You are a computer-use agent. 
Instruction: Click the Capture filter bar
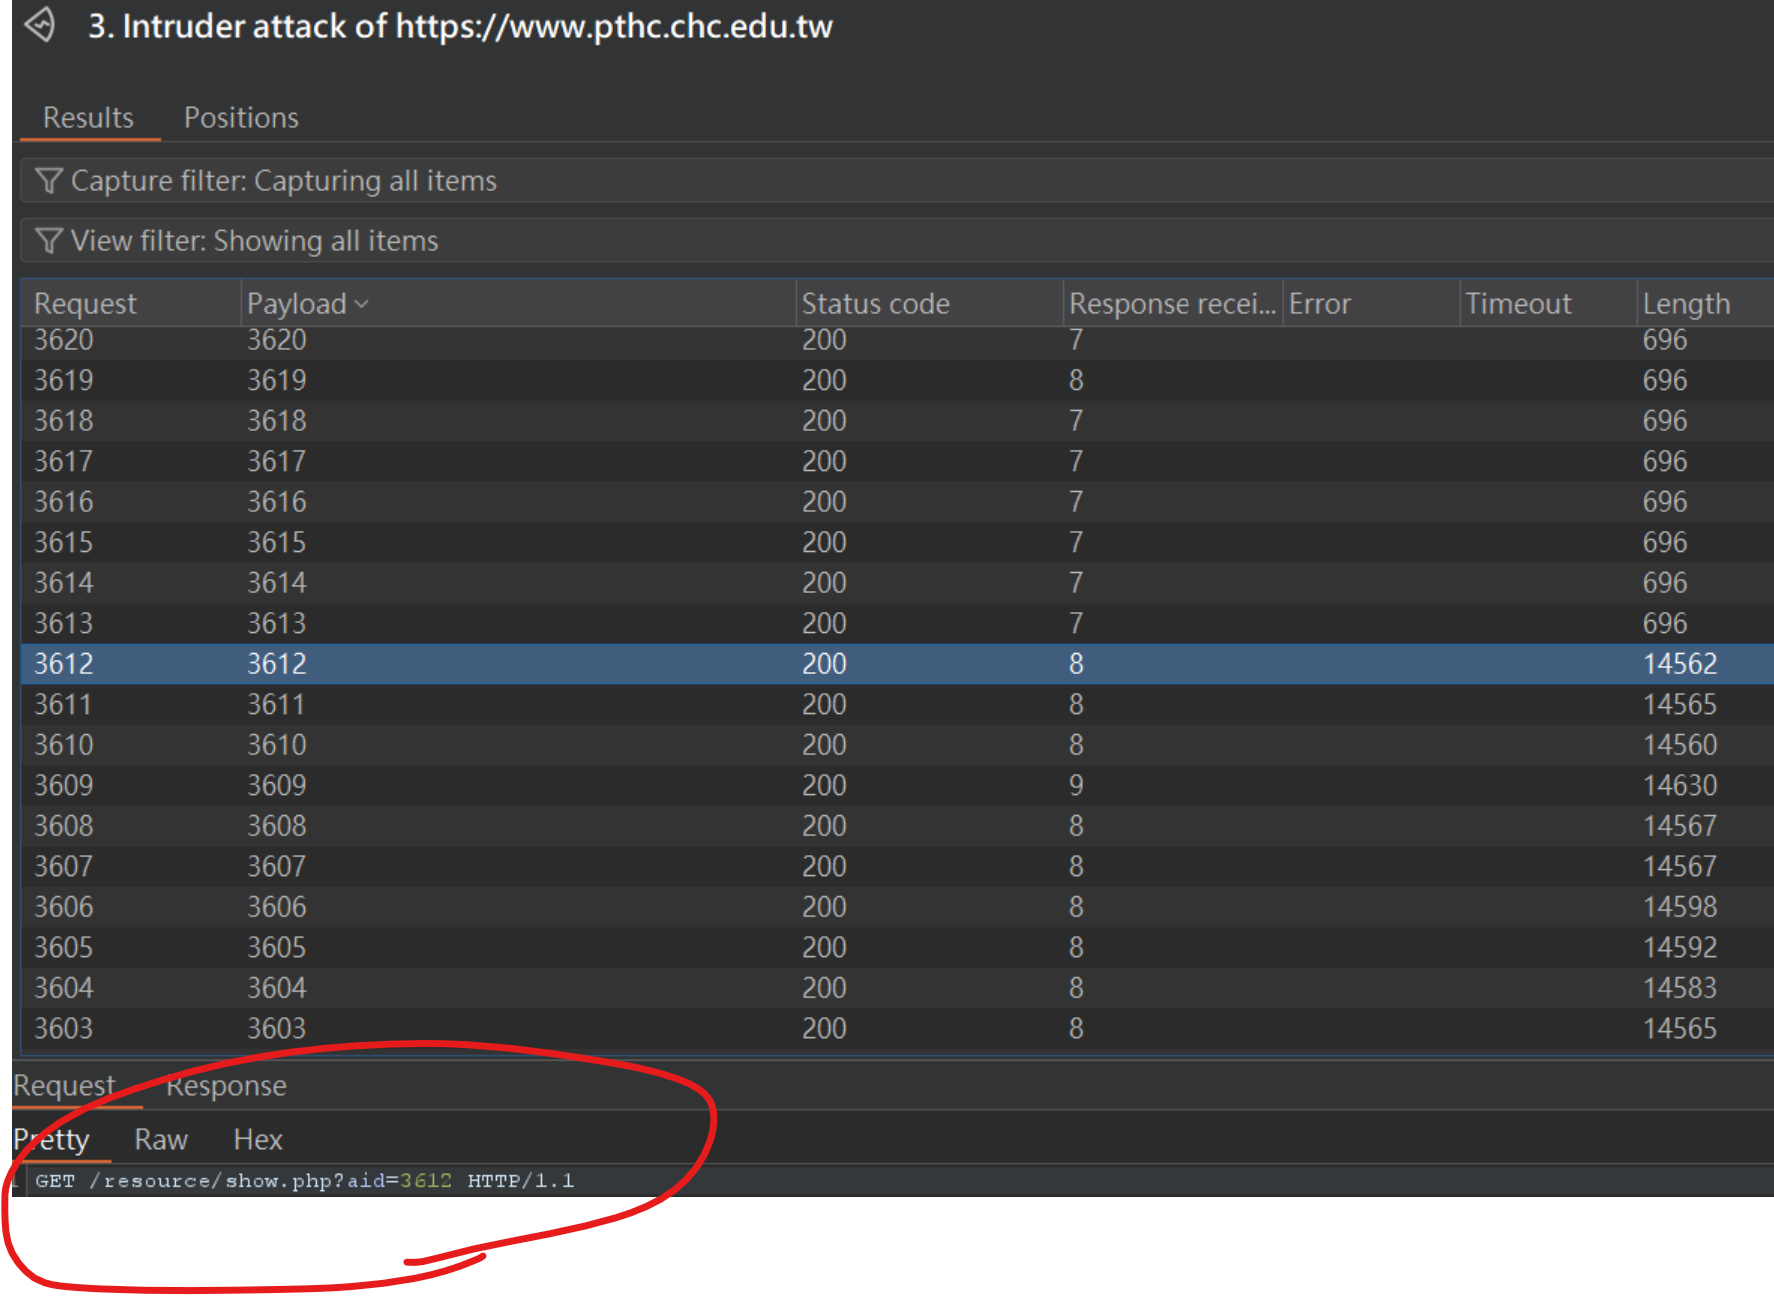[x=897, y=181]
